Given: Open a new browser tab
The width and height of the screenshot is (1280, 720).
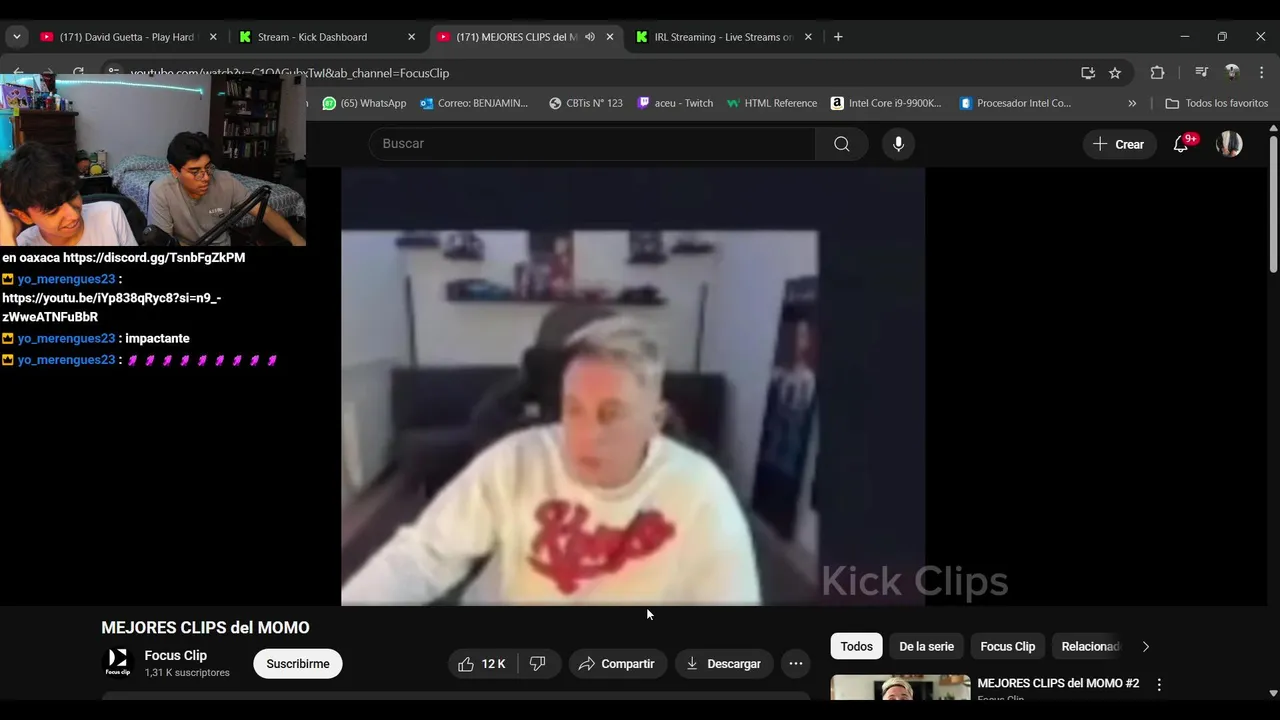Looking at the screenshot, I should 838,37.
